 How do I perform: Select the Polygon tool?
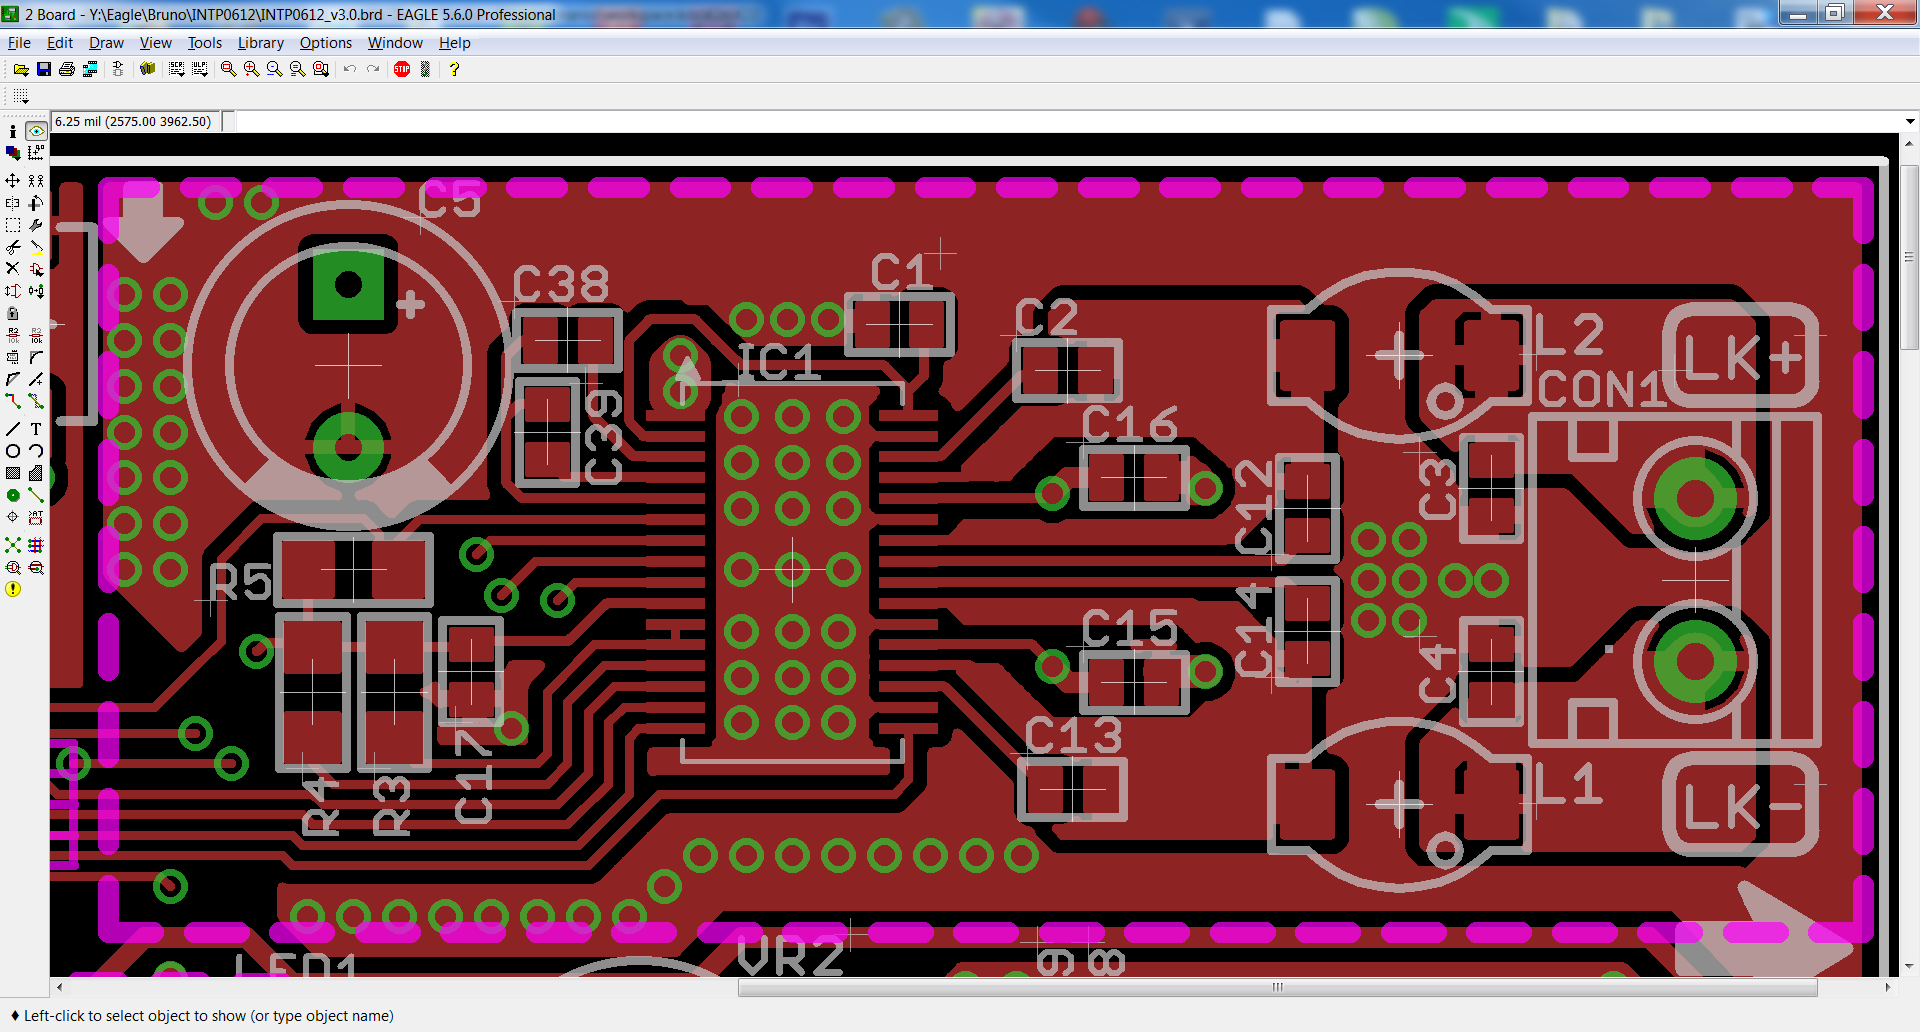[36, 473]
